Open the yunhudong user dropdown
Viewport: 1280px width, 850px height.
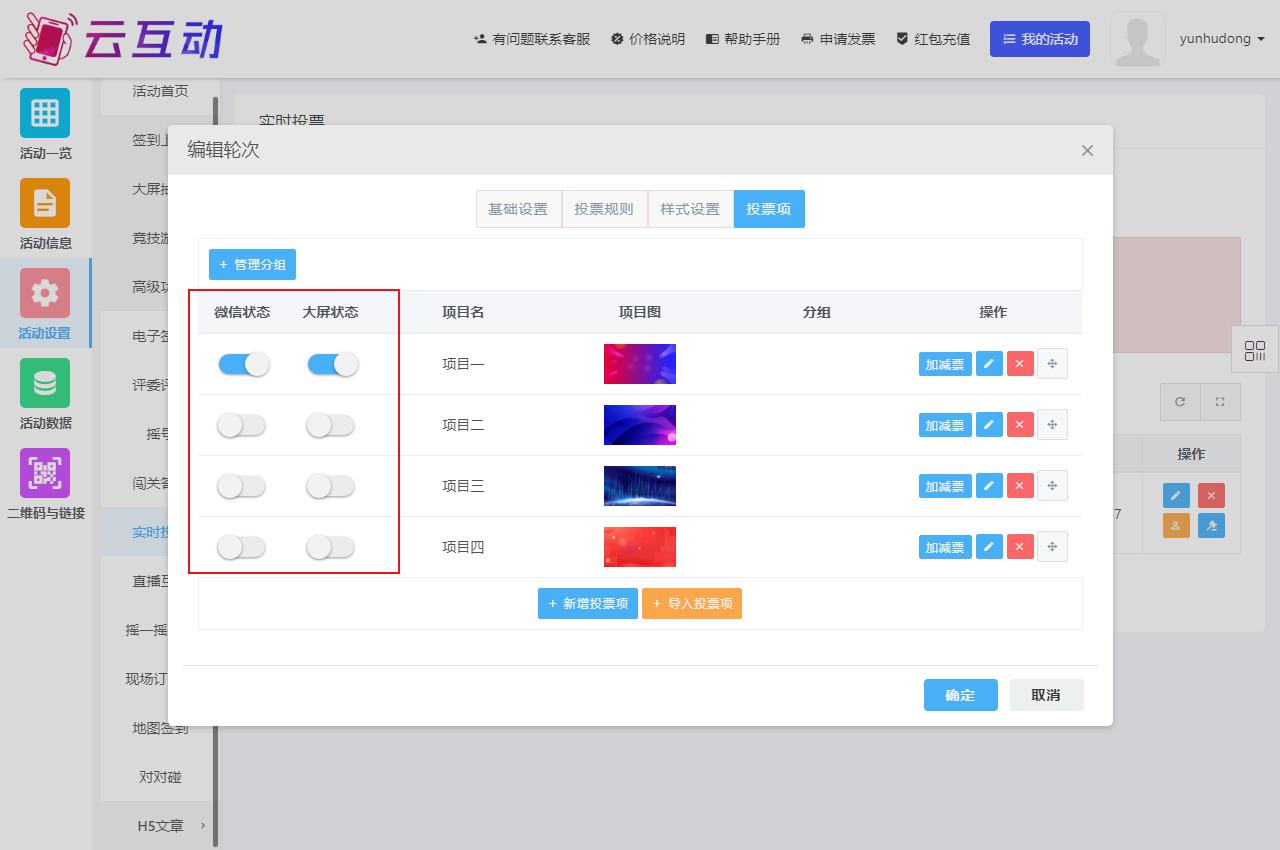point(1222,39)
